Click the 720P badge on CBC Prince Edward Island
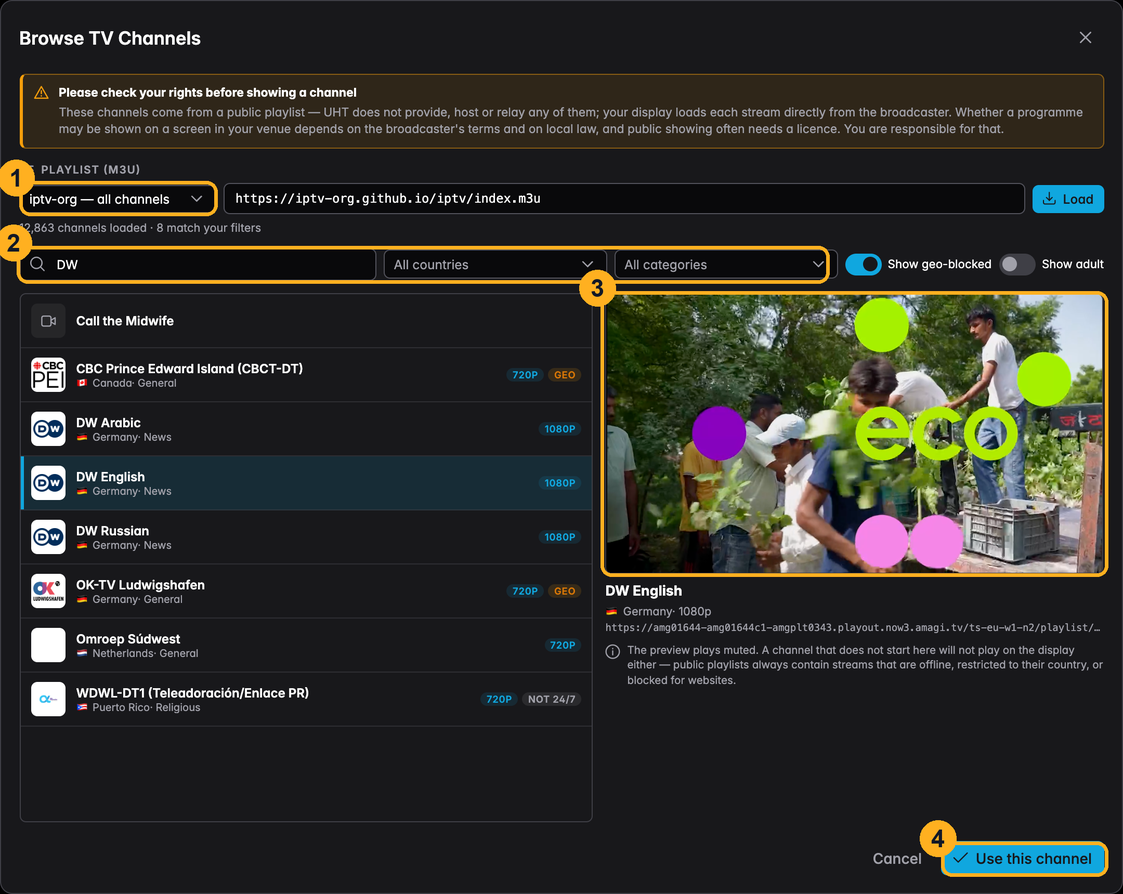The height and width of the screenshot is (894, 1123). tap(525, 375)
